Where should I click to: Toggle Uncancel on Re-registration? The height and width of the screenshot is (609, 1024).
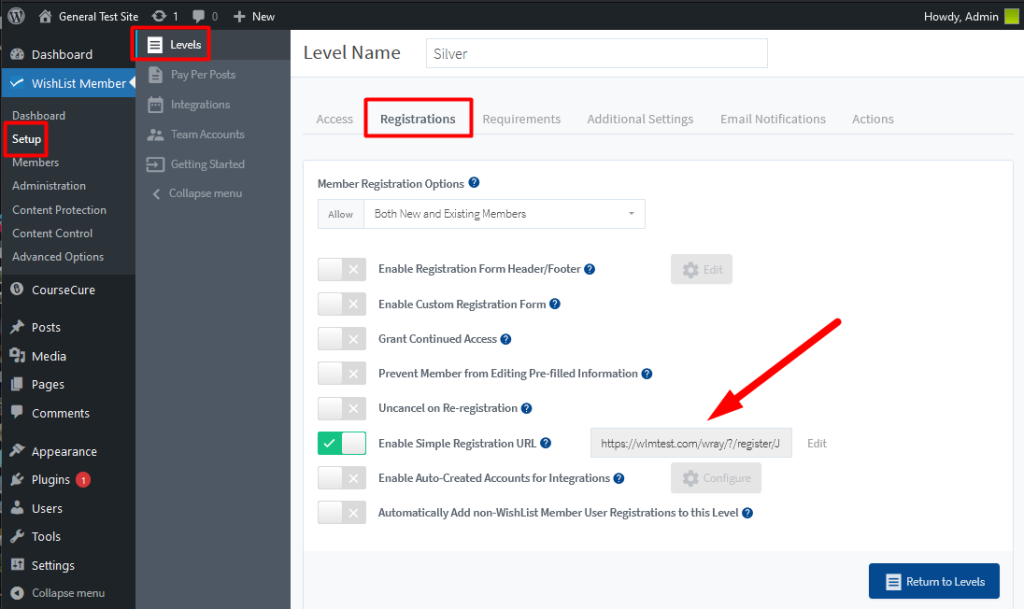[x=342, y=409]
